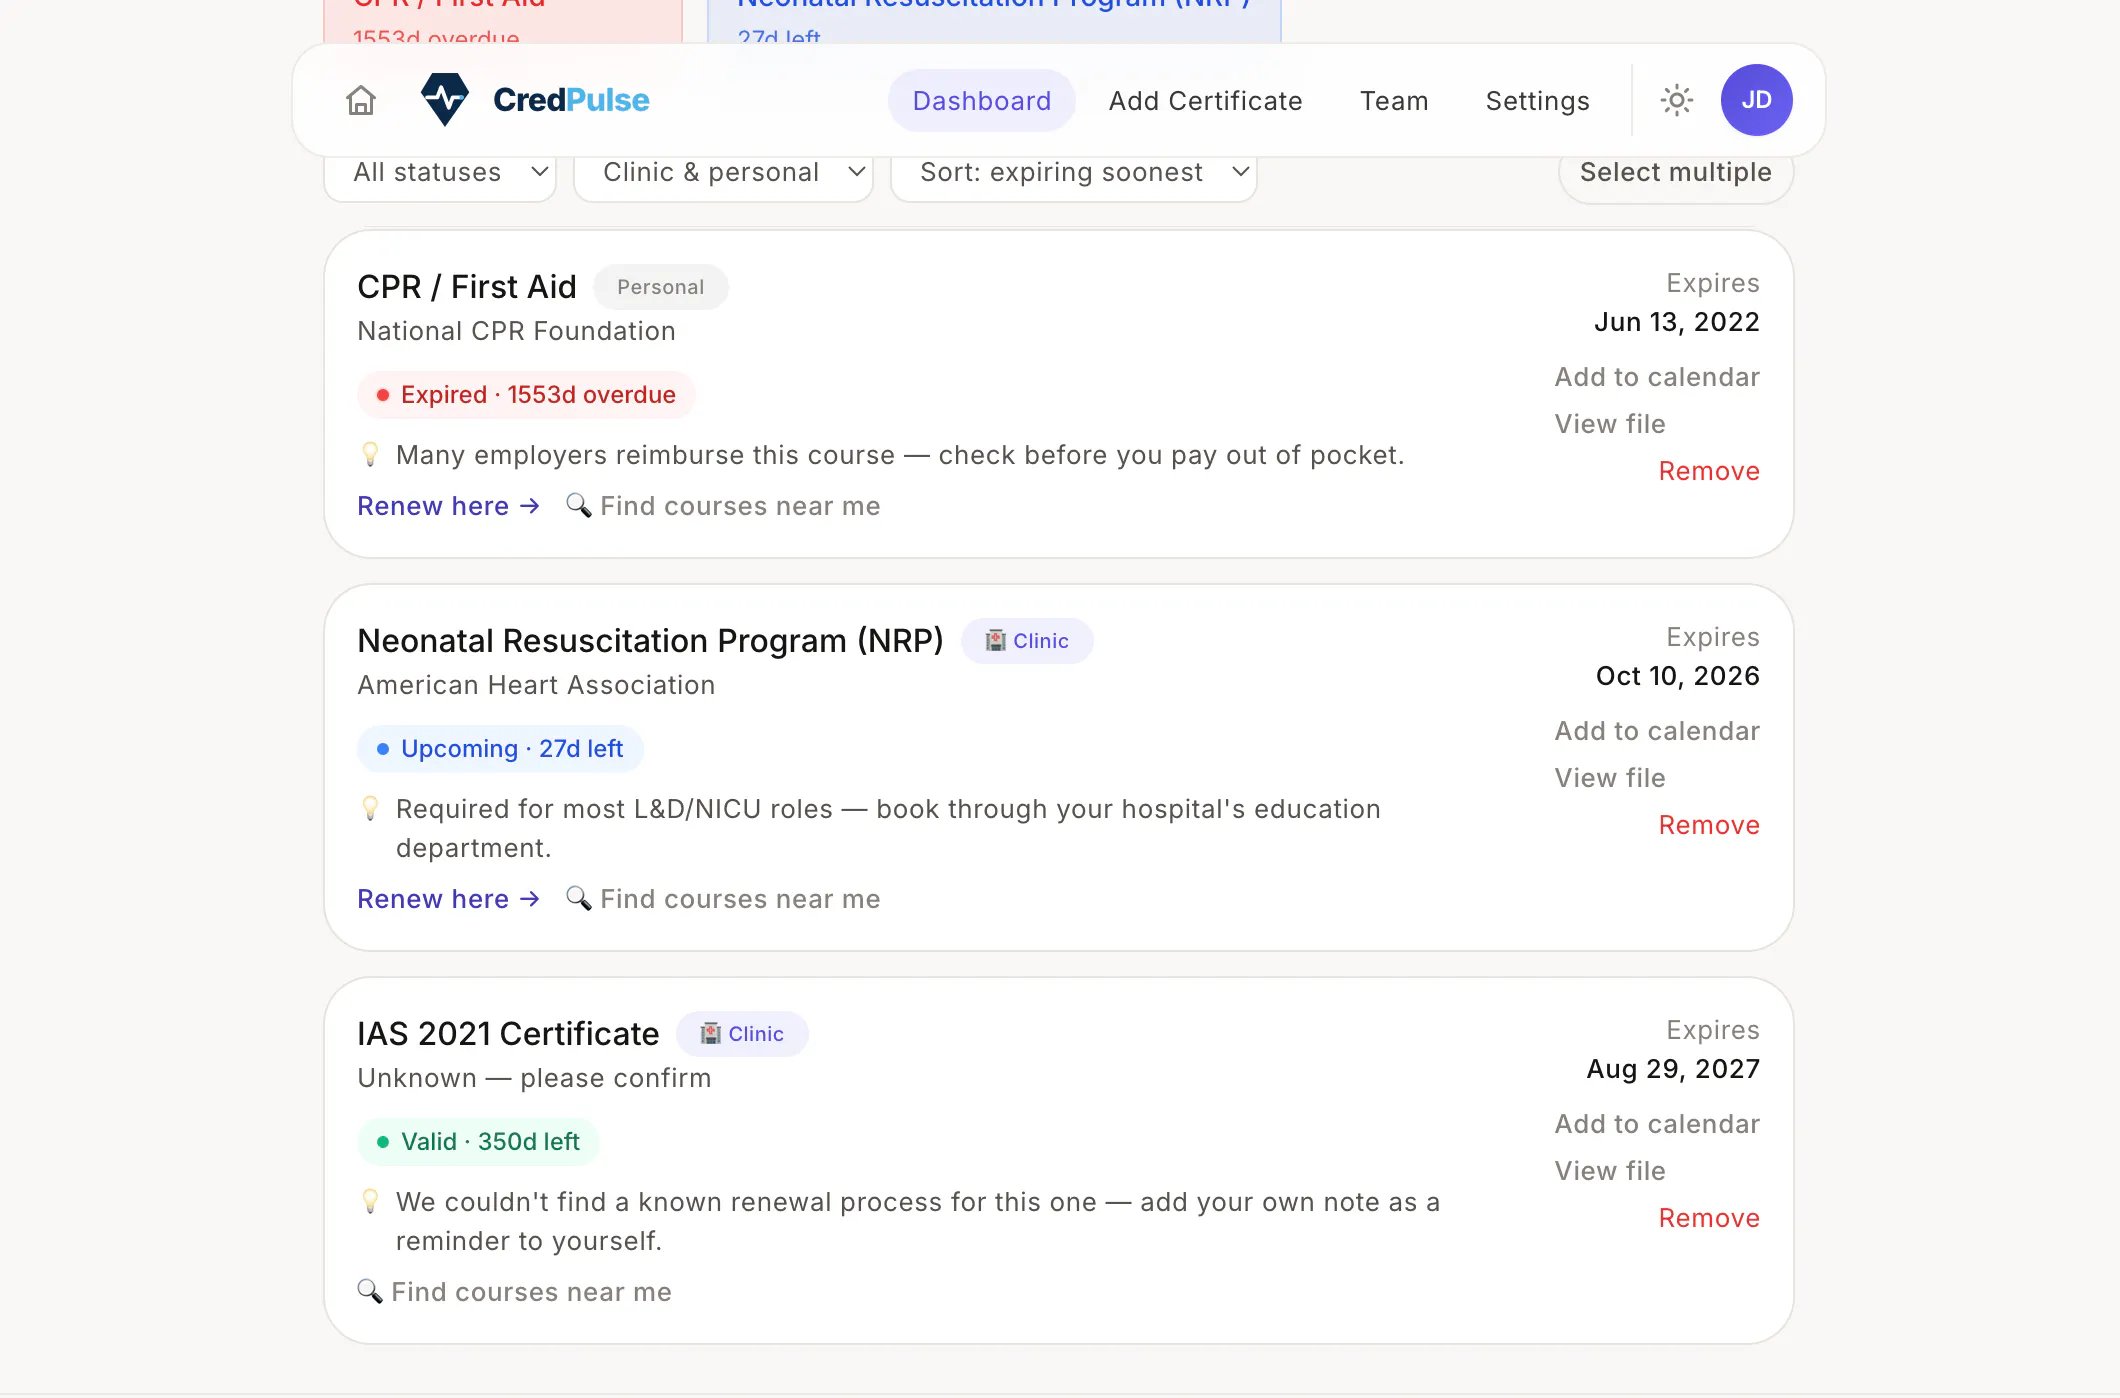Click the Jun 13, 2022 expiry date
The height and width of the screenshot is (1398, 2120).
coord(1677,322)
